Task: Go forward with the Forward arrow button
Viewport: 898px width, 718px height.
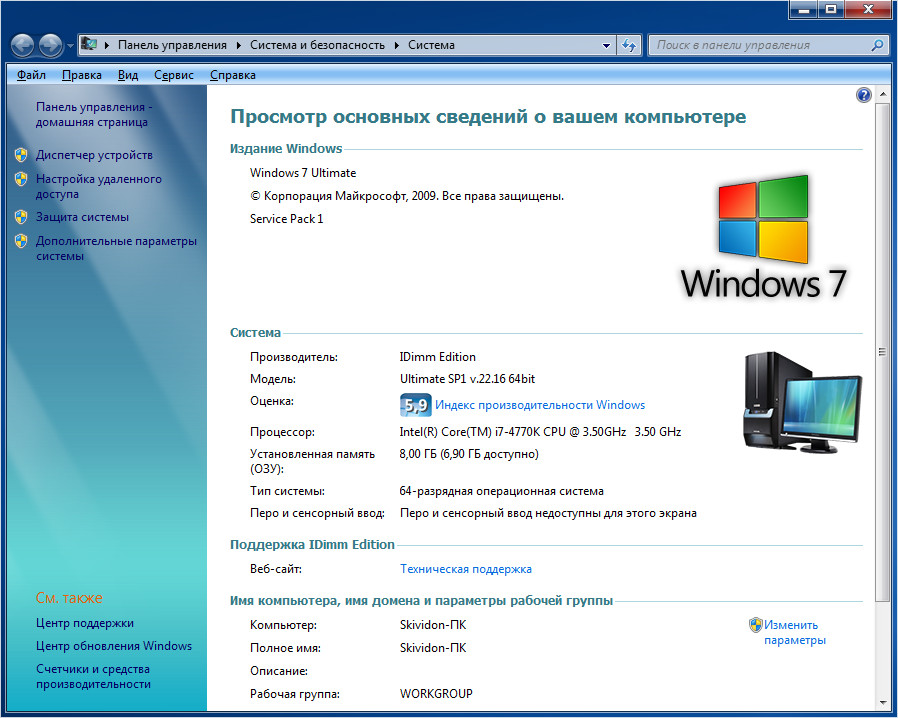Action: click(50, 45)
